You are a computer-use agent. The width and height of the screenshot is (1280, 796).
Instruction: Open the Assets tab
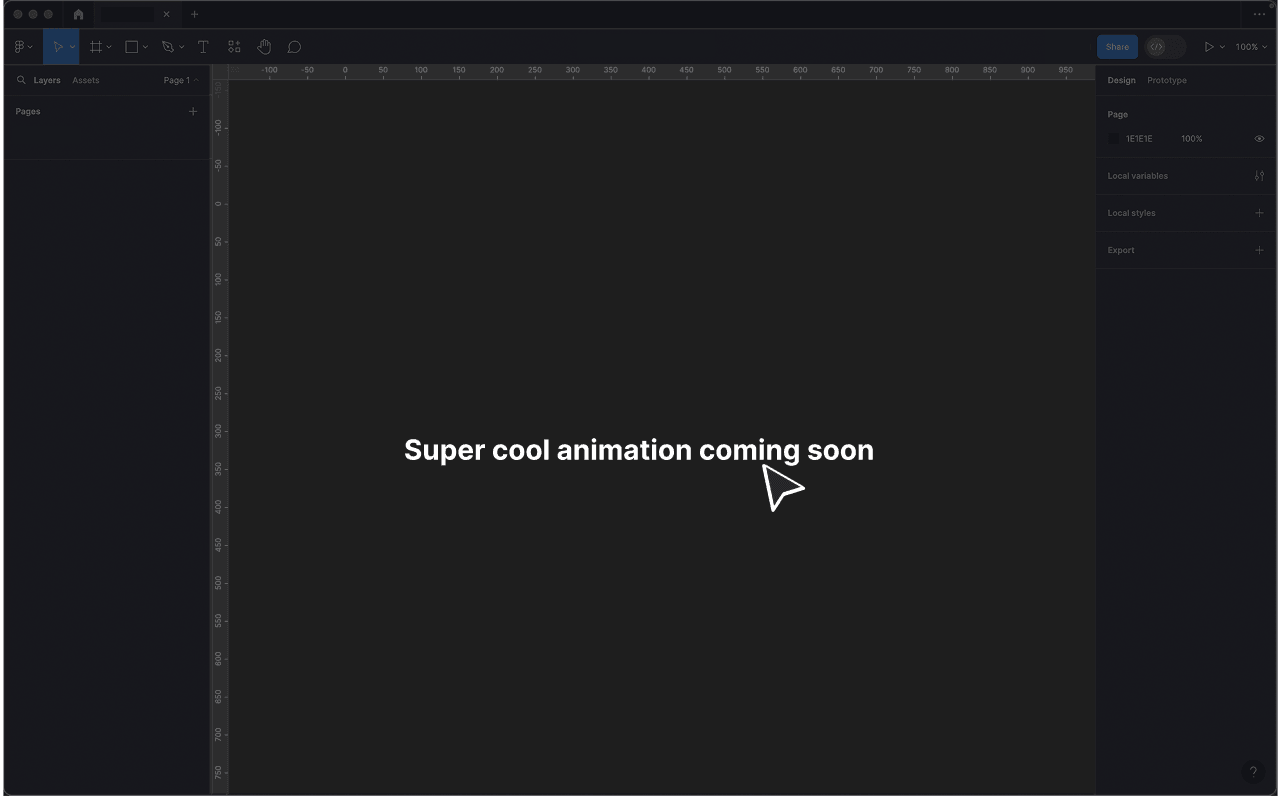(x=85, y=80)
